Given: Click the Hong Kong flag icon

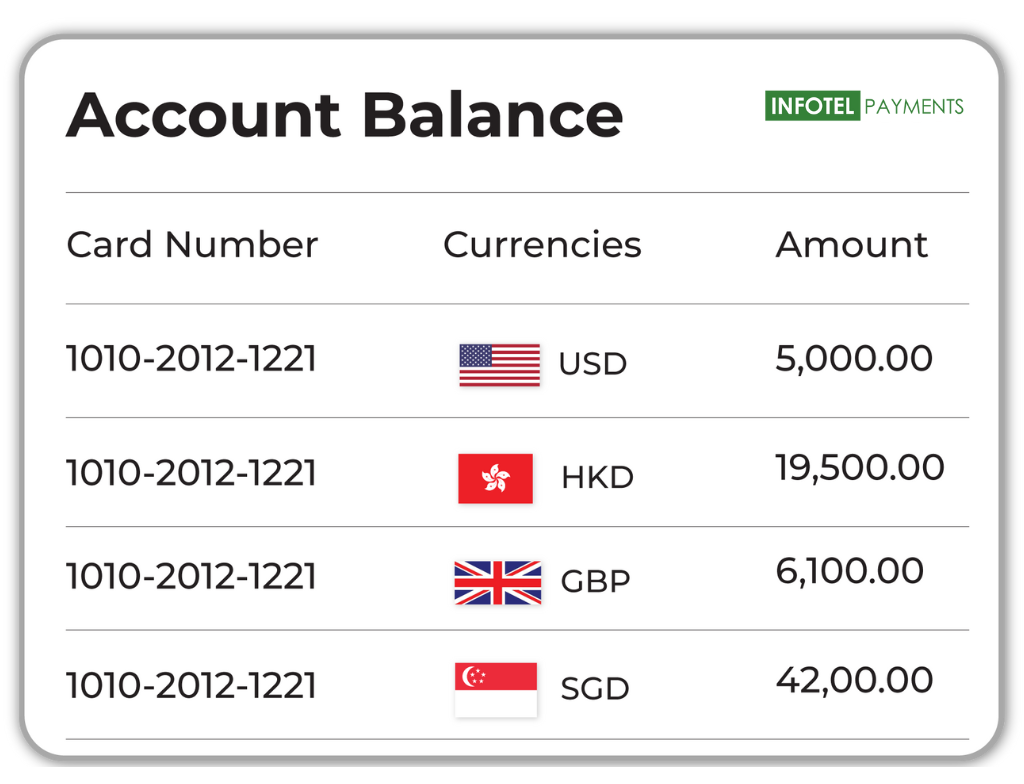Looking at the screenshot, I should coord(495,478).
